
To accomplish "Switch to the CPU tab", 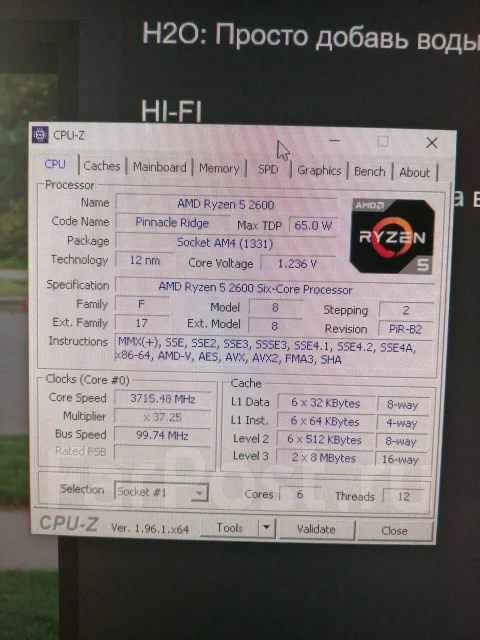I will tap(55, 164).
